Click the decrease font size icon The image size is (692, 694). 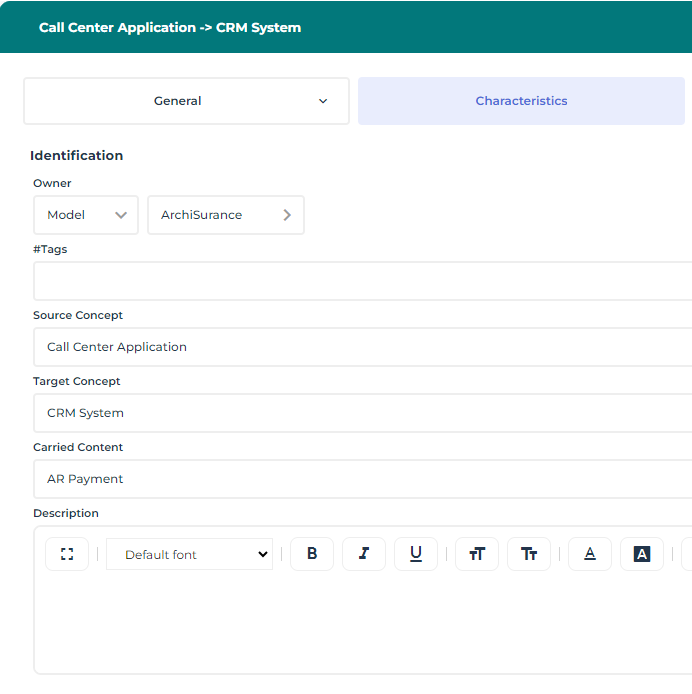click(x=529, y=554)
